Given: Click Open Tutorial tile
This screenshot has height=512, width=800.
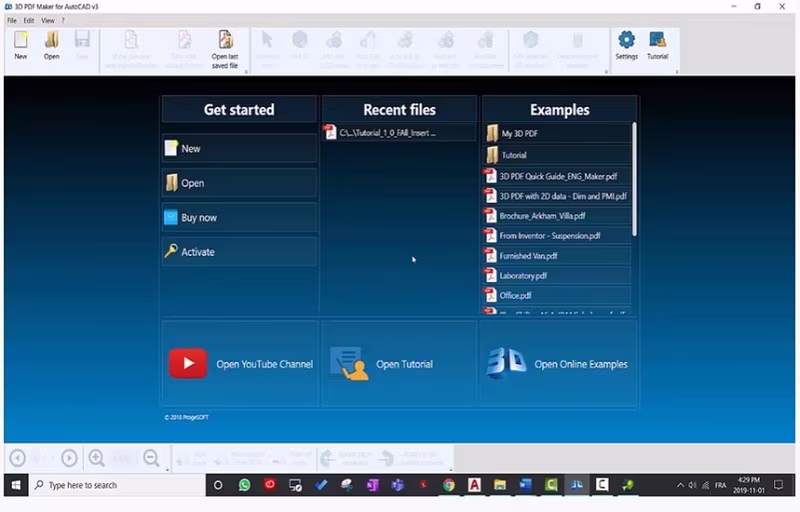Looking at the screenshot, I should (399, 364).
